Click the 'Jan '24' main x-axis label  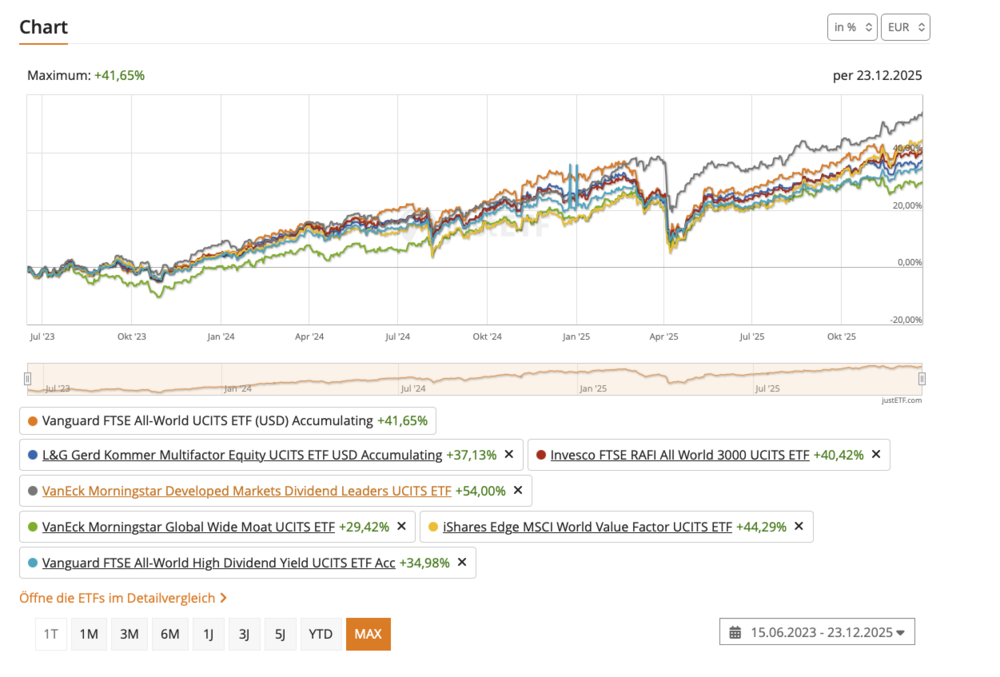tap(221, 337)
